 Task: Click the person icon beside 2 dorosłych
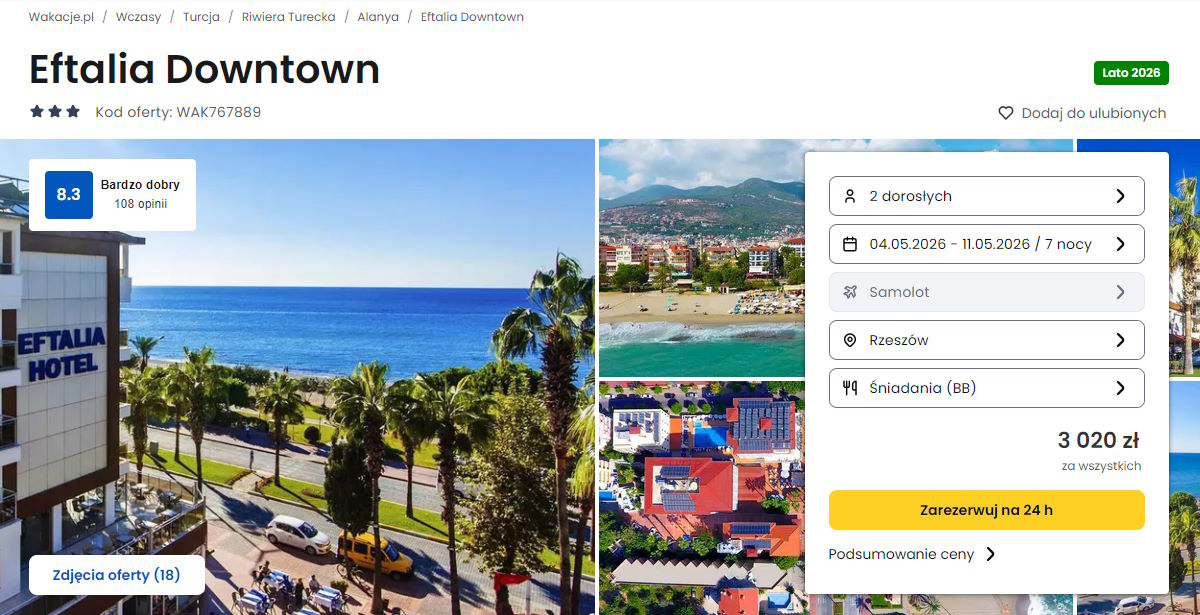pyautogui.click(x=850, y=196)
